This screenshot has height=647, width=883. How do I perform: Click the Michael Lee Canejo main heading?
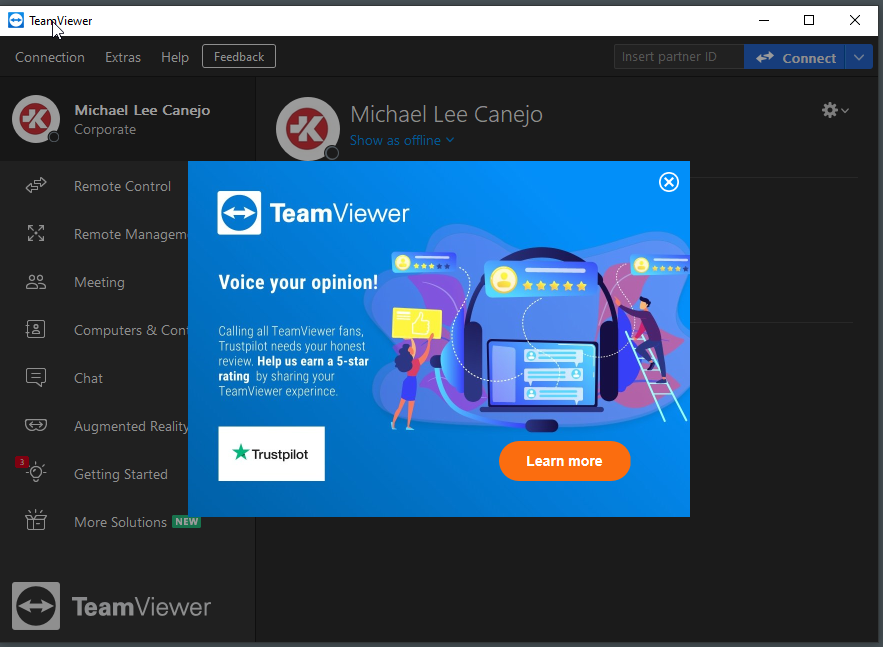[x=447, y=115]
